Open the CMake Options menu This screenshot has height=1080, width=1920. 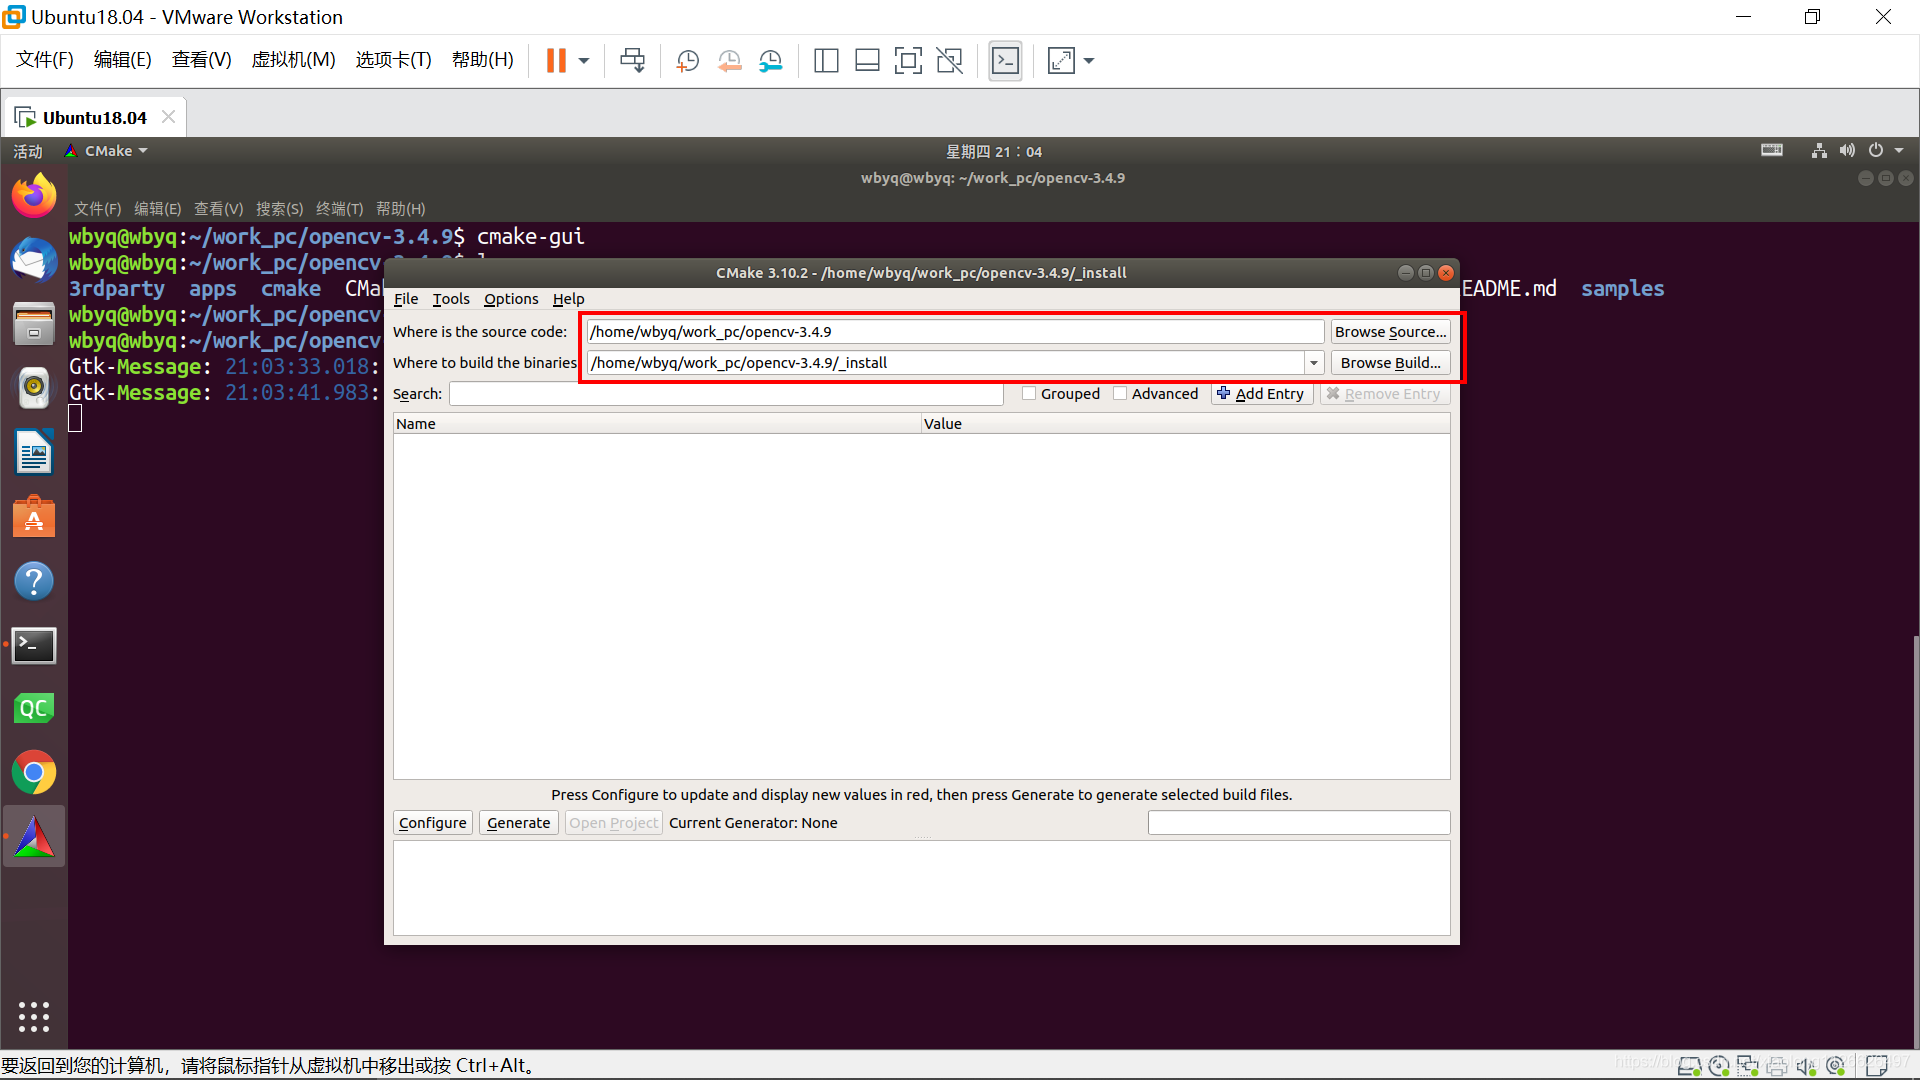(511, 299)
